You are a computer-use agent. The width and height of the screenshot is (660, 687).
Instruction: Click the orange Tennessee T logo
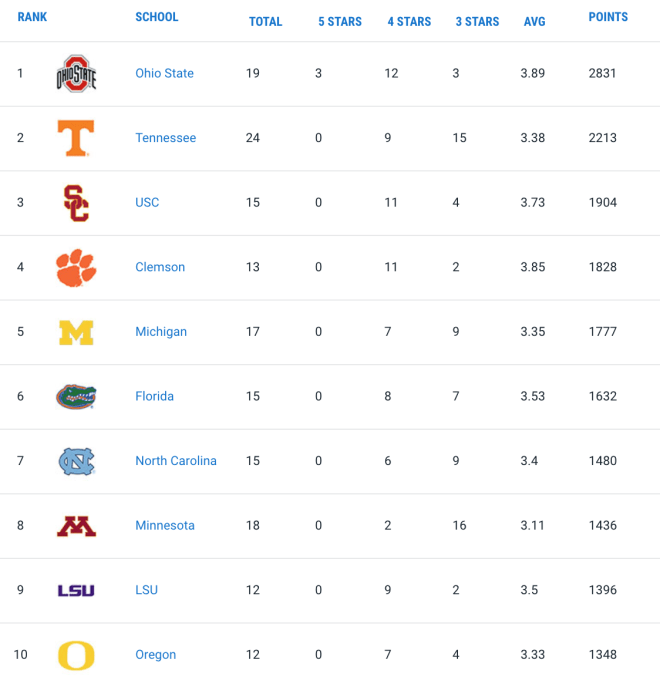[76, 138]
